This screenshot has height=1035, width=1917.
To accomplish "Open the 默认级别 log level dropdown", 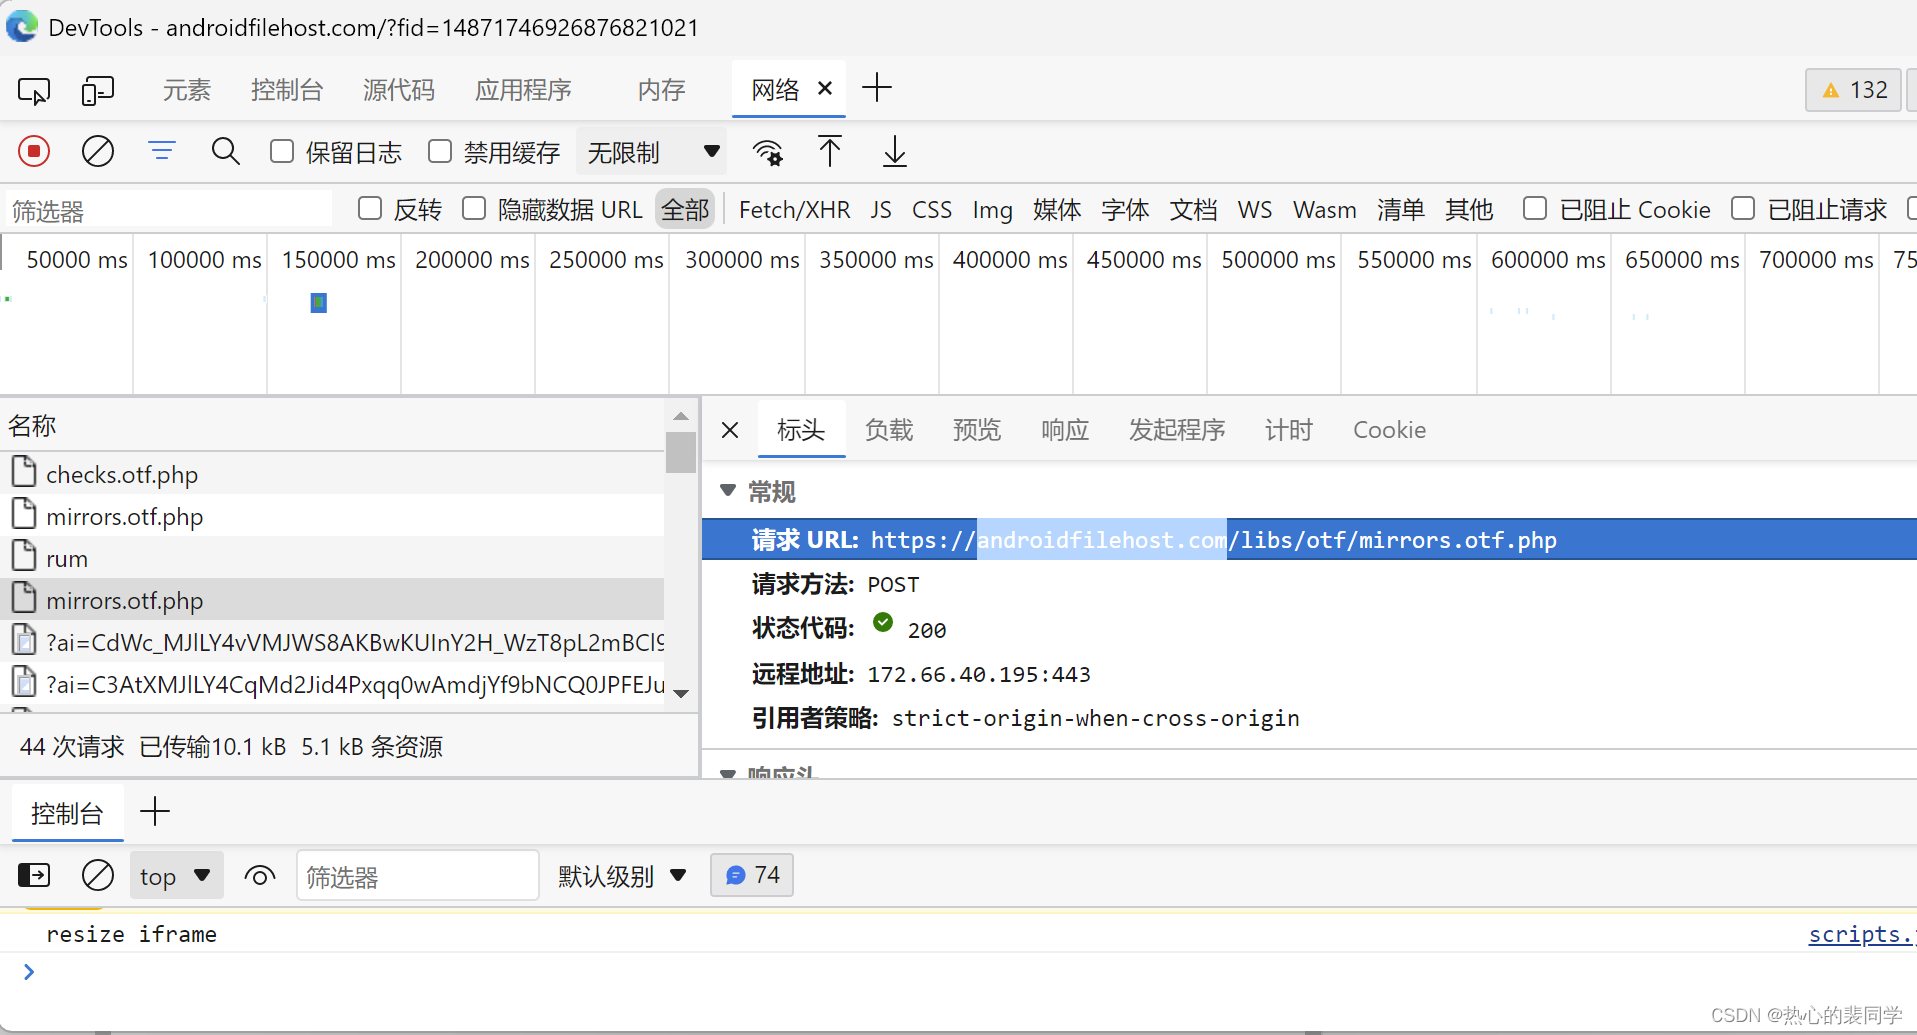I will tap(622, 876).
